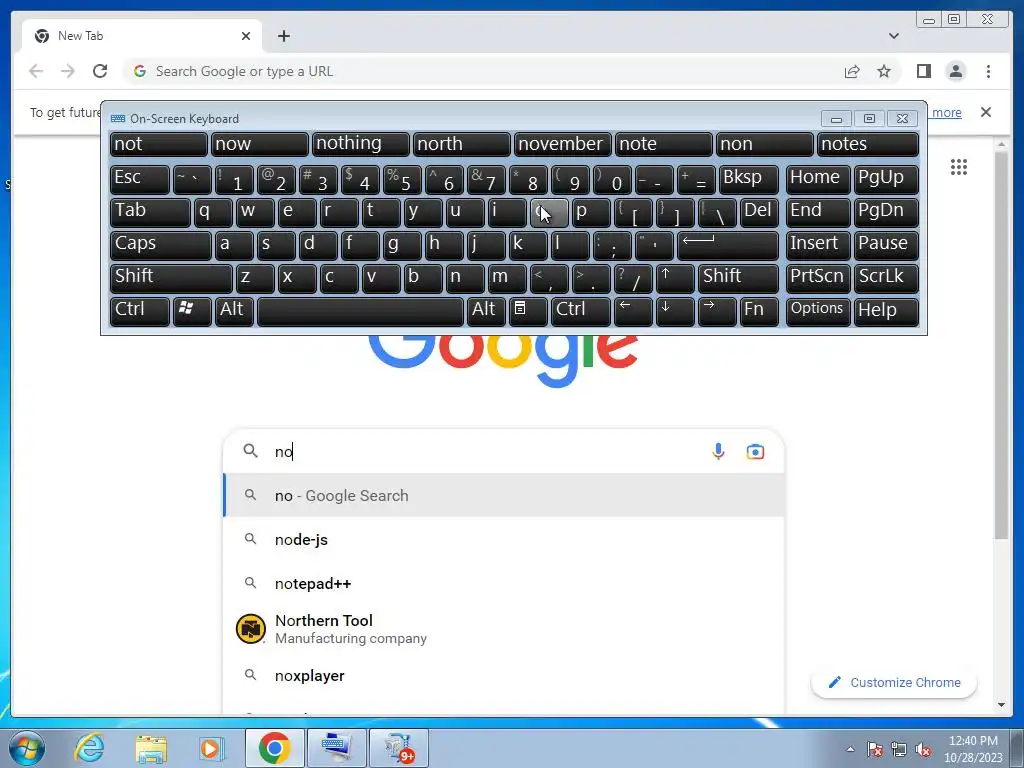Bookmark this tab with the star icon

coord(884,71)
